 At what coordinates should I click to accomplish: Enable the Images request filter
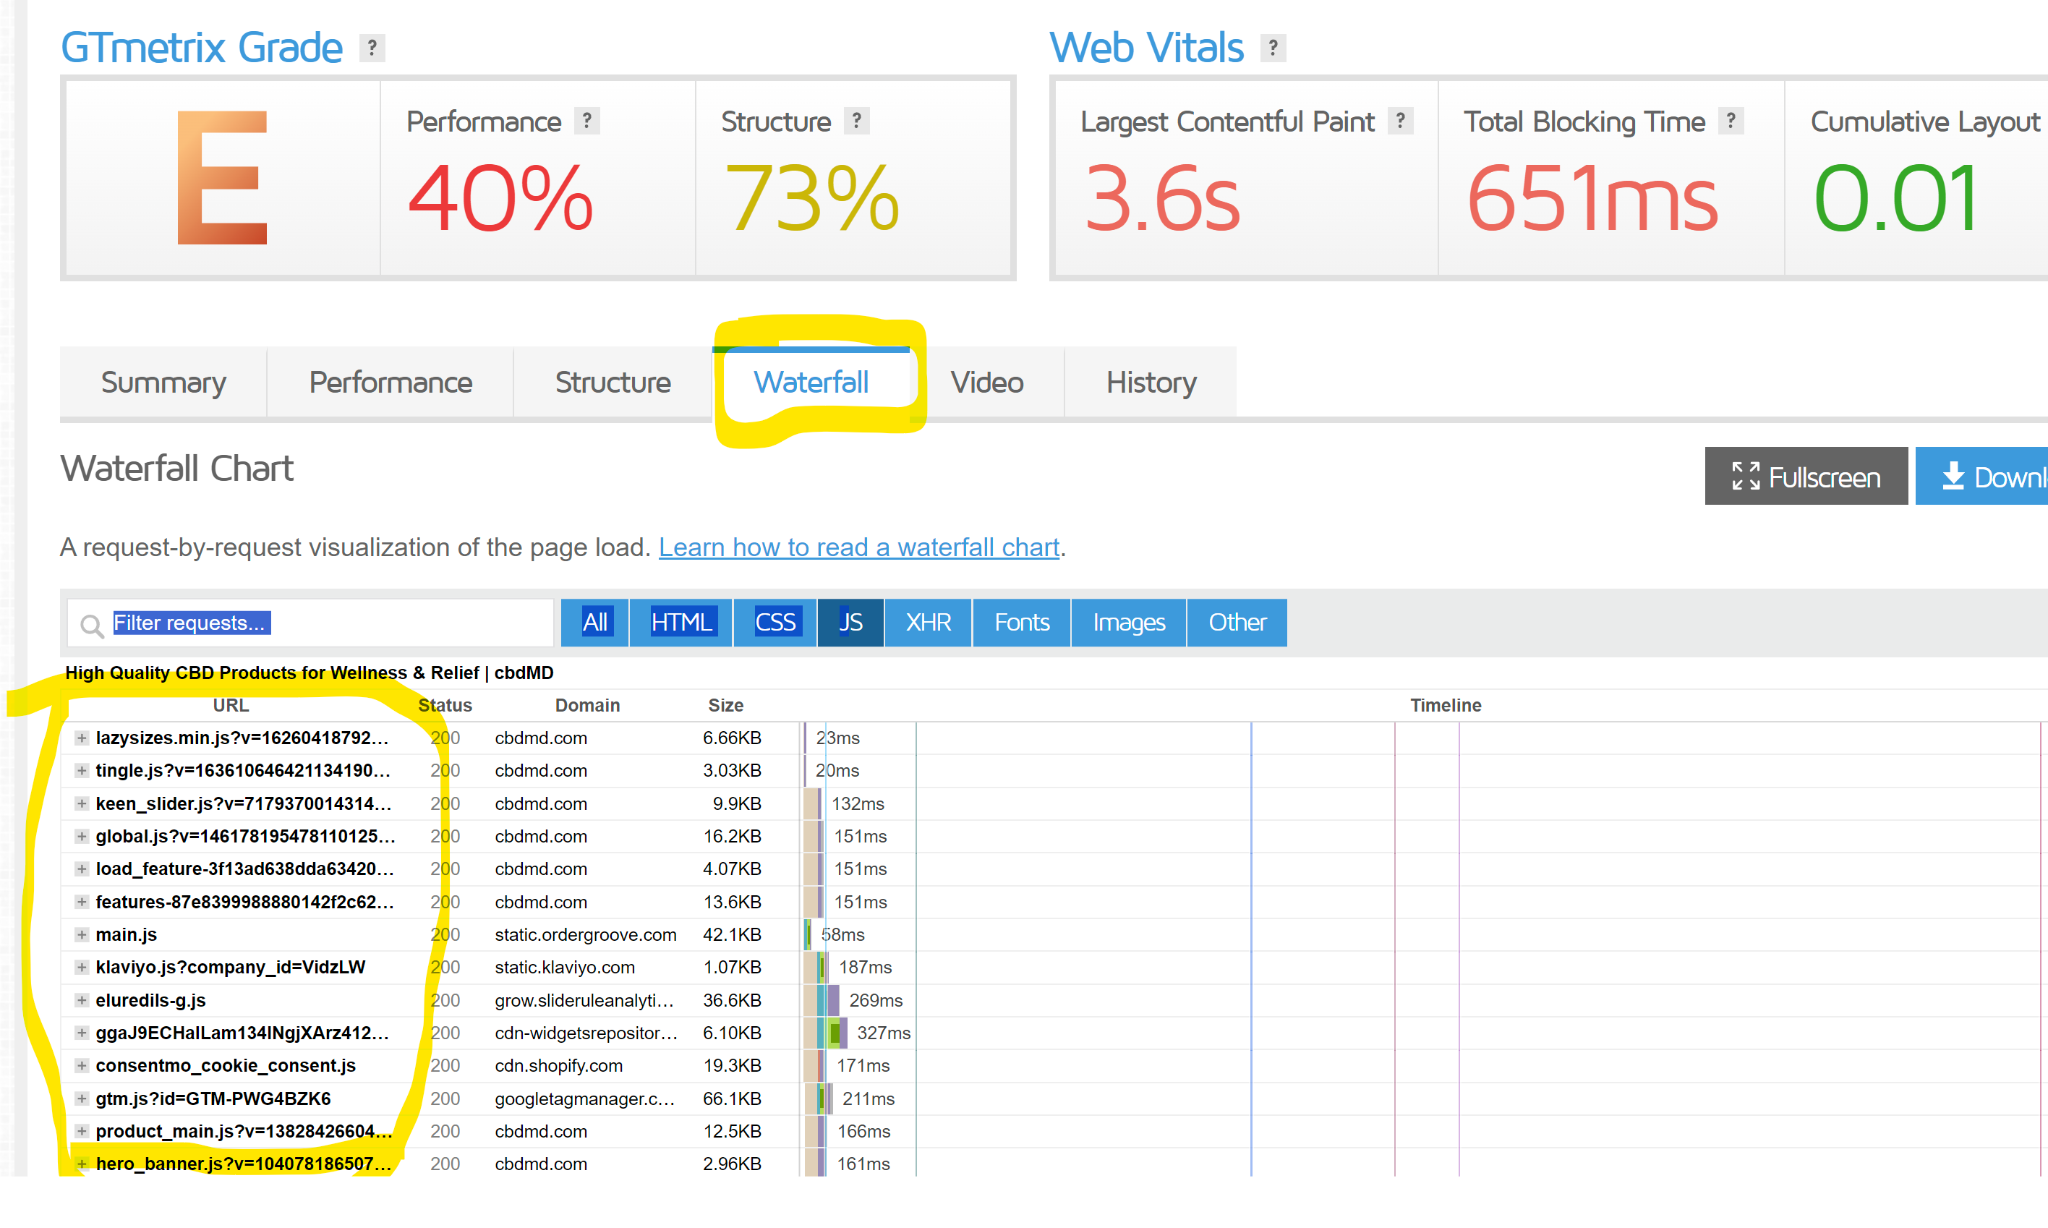click(x=1128, y=623)
